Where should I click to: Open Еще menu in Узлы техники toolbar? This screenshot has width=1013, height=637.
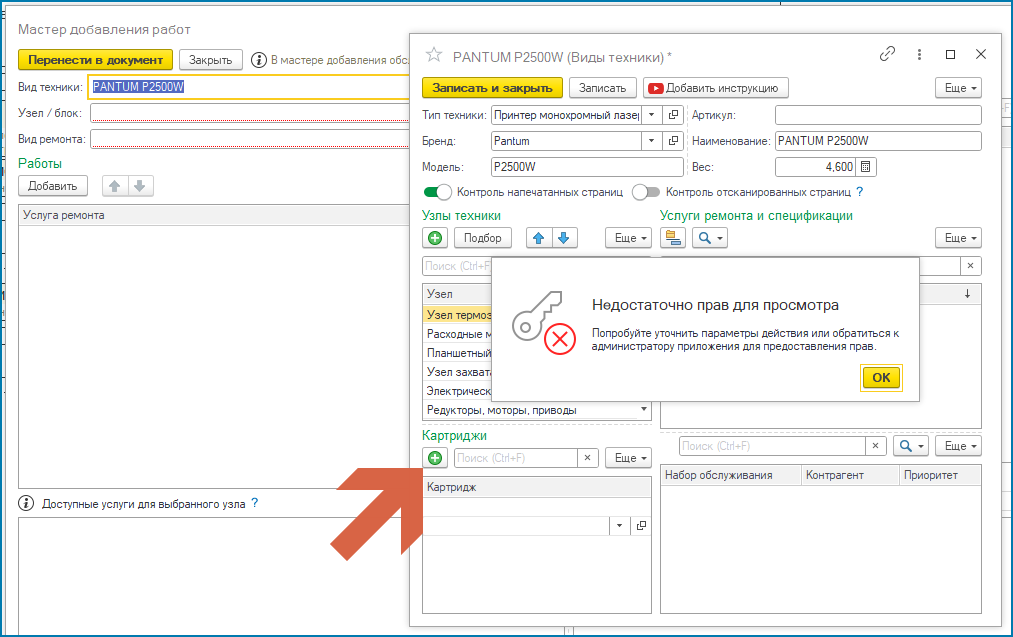628,238
